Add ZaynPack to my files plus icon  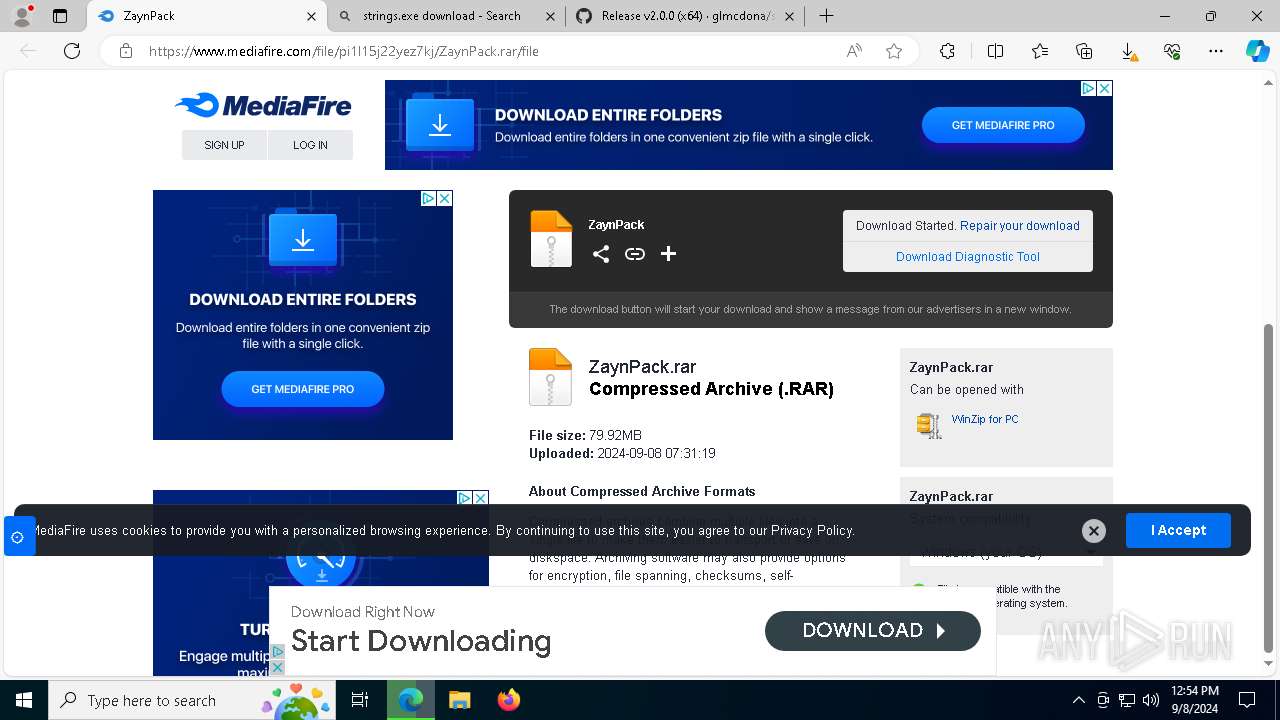pyautogui.click(x=668, y=254)
